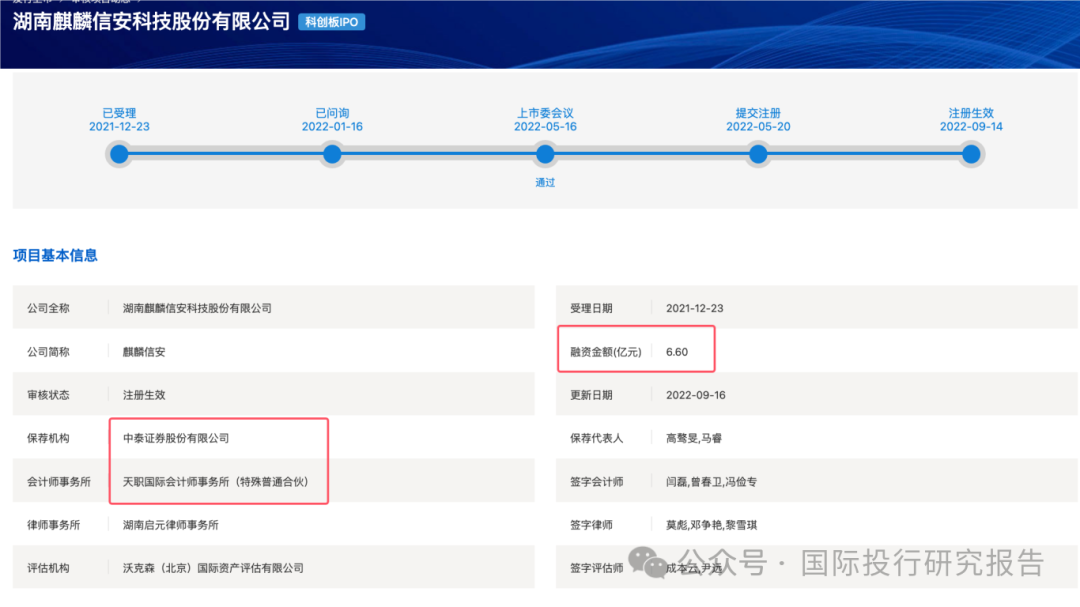The height and width of the screenshot is (607, 1080).
Task: Select appraiser 沃克森（北京）国际资产评估有限公司
Action: point(213,568)
